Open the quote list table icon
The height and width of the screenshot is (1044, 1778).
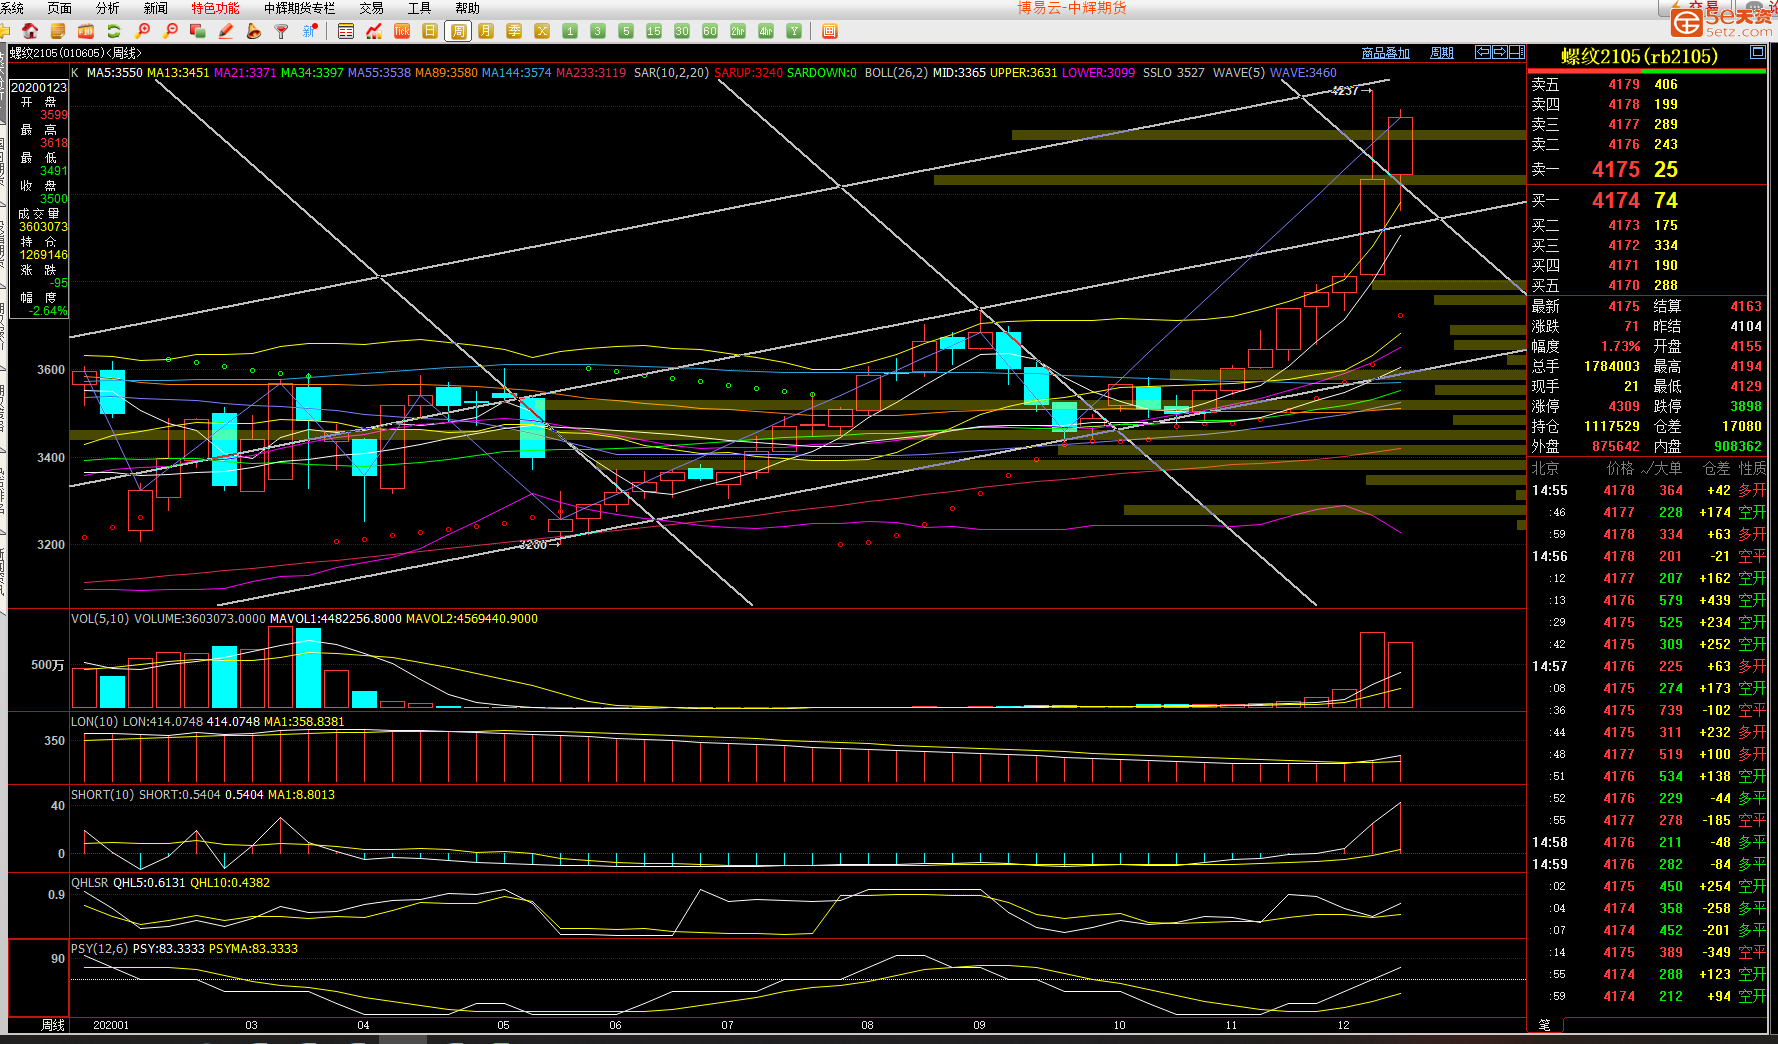(x=346, y=31)
